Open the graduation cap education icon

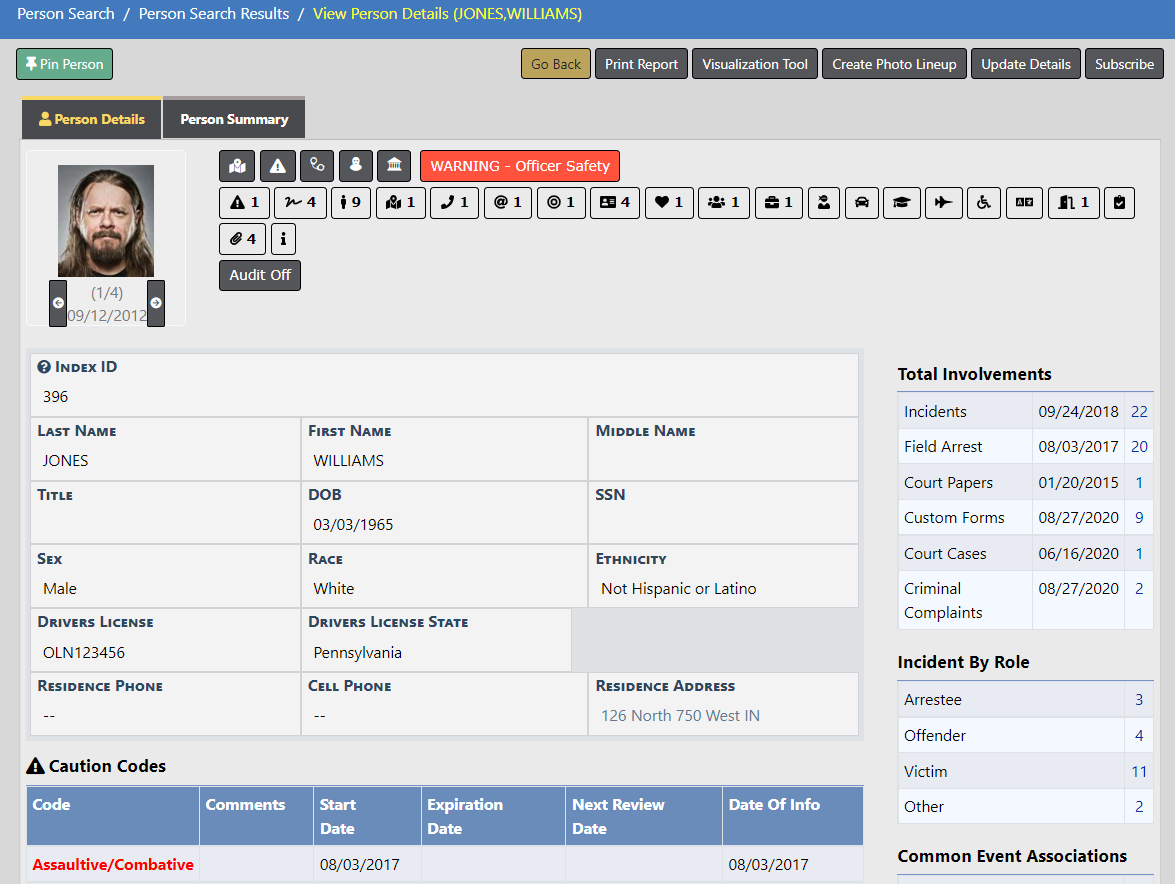(901, 202)
